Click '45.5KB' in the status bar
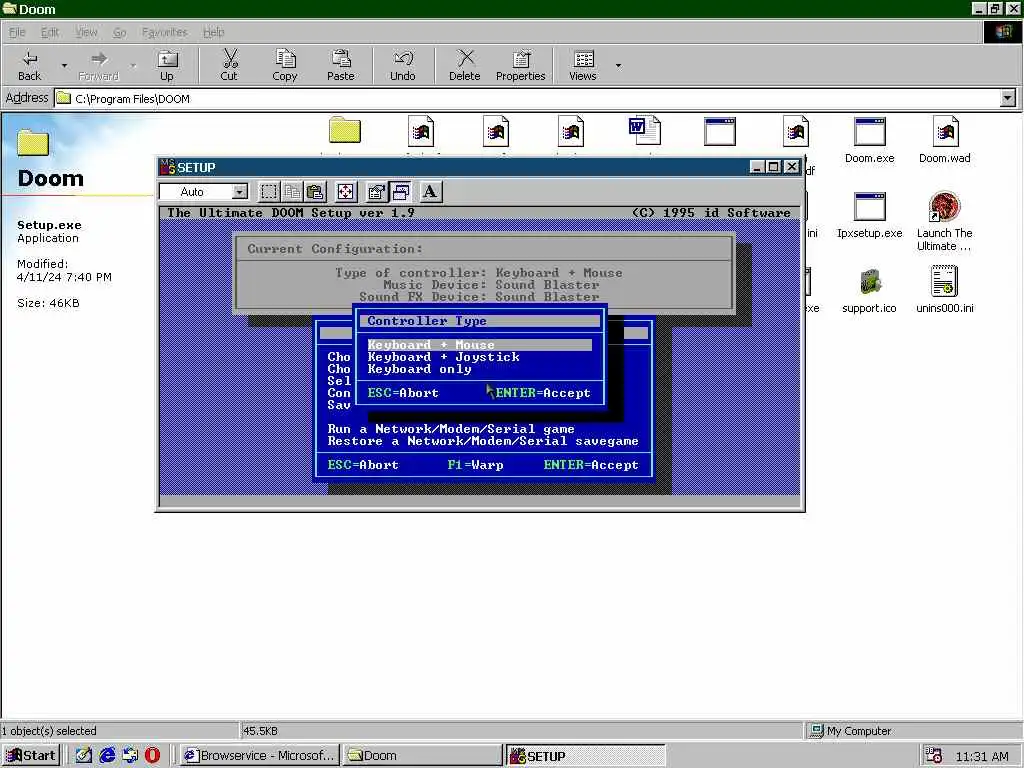The width and height of the screenshot is (1024, 768). [260, 731]
